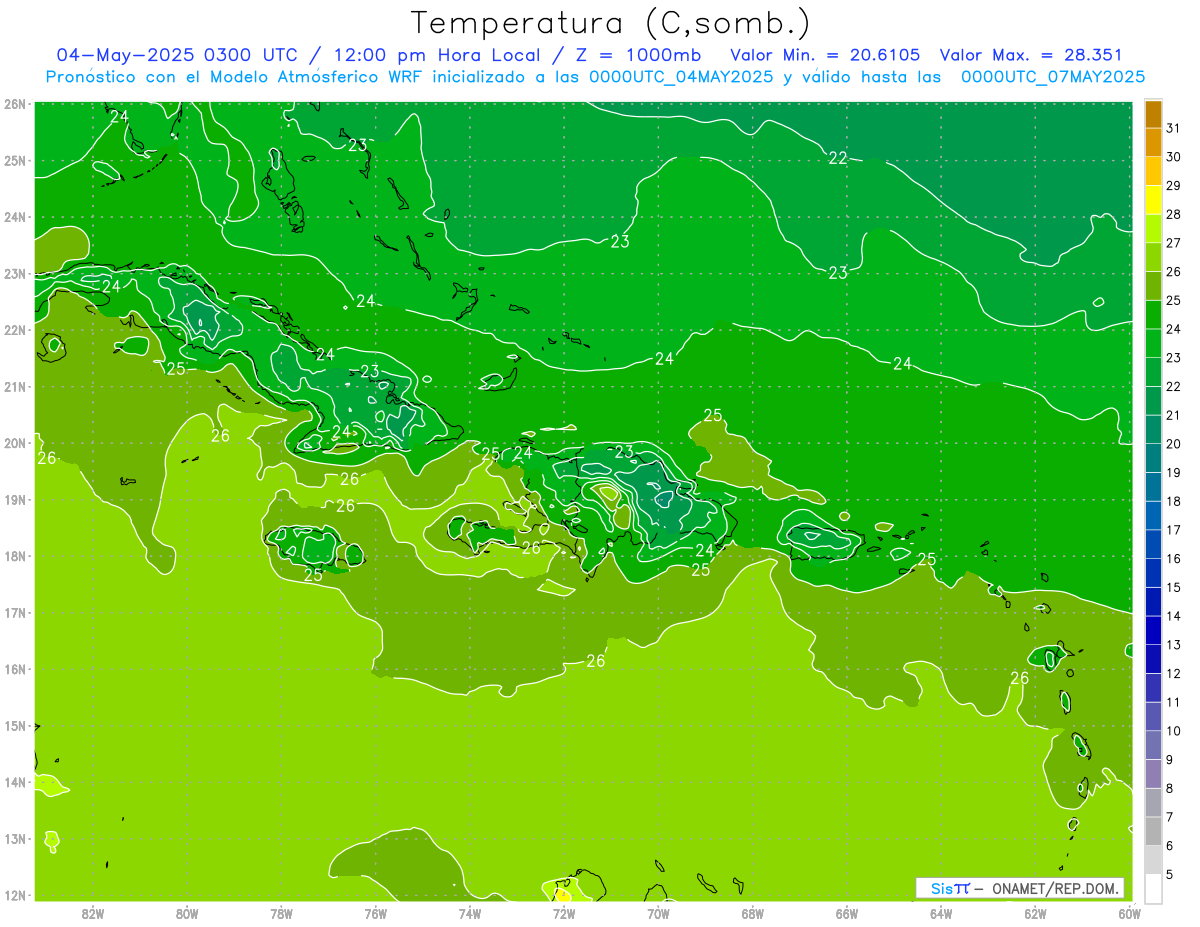Pick the purple swatch between 8 and 9
The image size is (1200, 927).
pos(1153,774)
